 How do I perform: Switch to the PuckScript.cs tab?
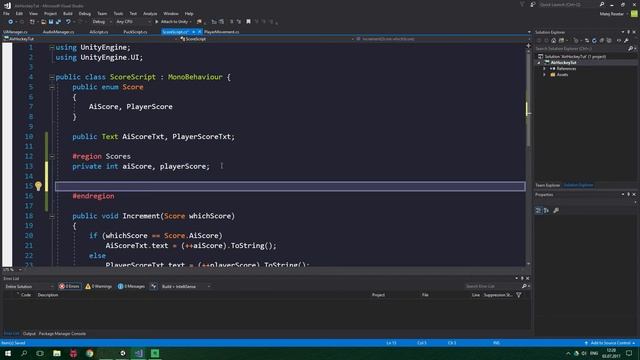coord(135,32)
